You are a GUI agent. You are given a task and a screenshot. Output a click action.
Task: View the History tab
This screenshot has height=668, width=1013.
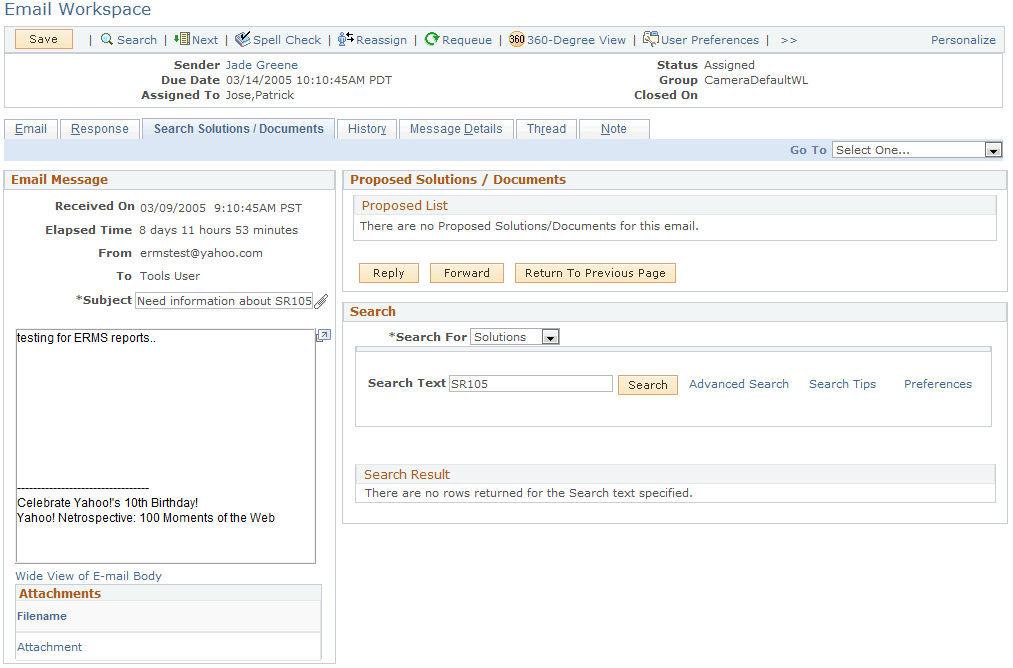click(x=366, y=129)
